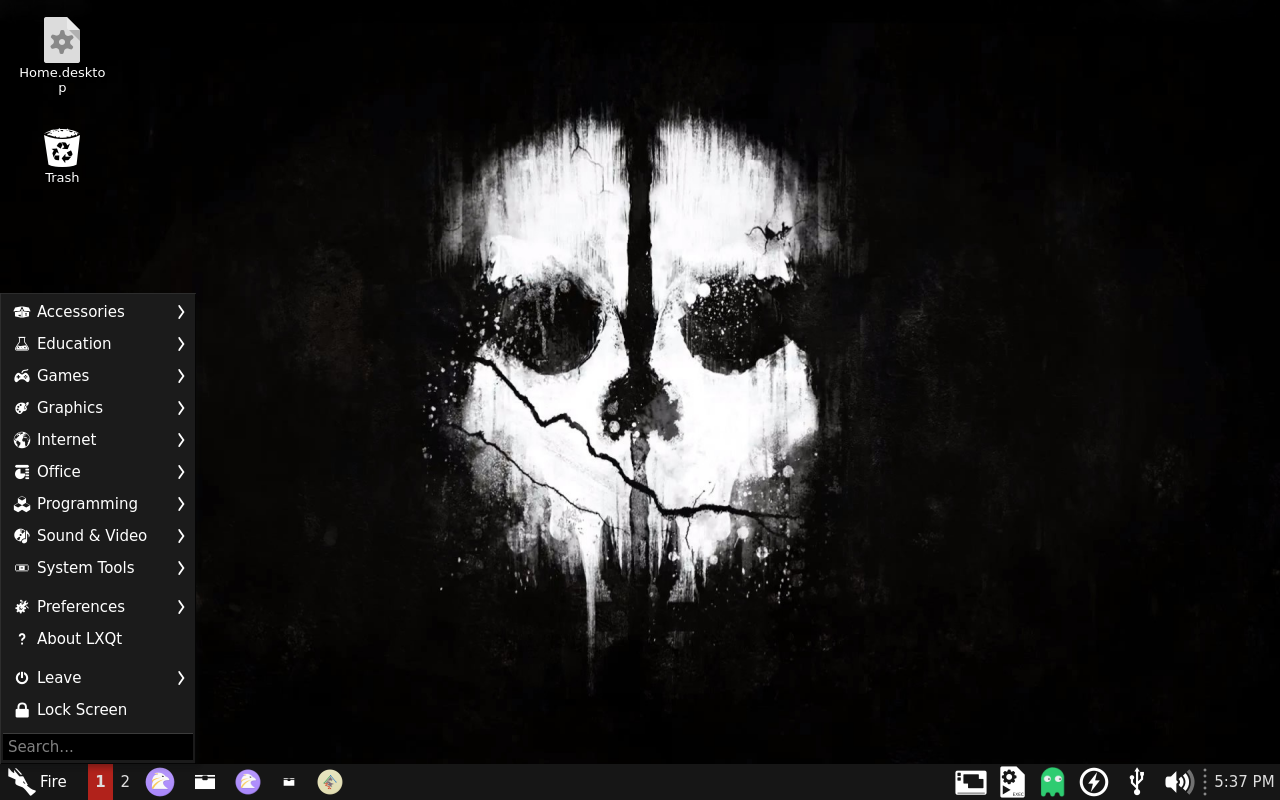1280x800 pixels.
Task: Click the small drawer icon in the taskbar
Action: click(289, 782)
